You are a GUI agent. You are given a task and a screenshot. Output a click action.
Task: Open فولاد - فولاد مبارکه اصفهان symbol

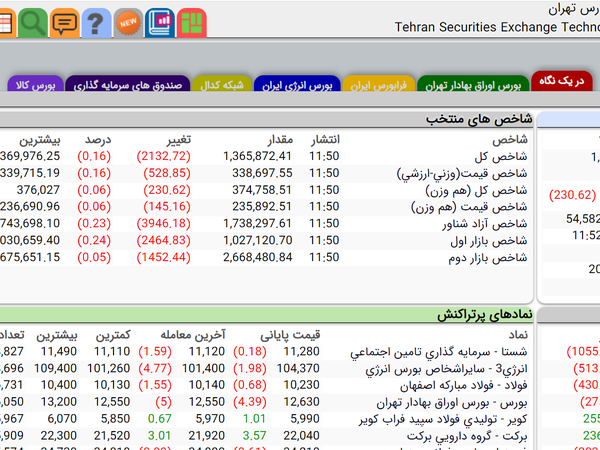click(x=463, y=385)
